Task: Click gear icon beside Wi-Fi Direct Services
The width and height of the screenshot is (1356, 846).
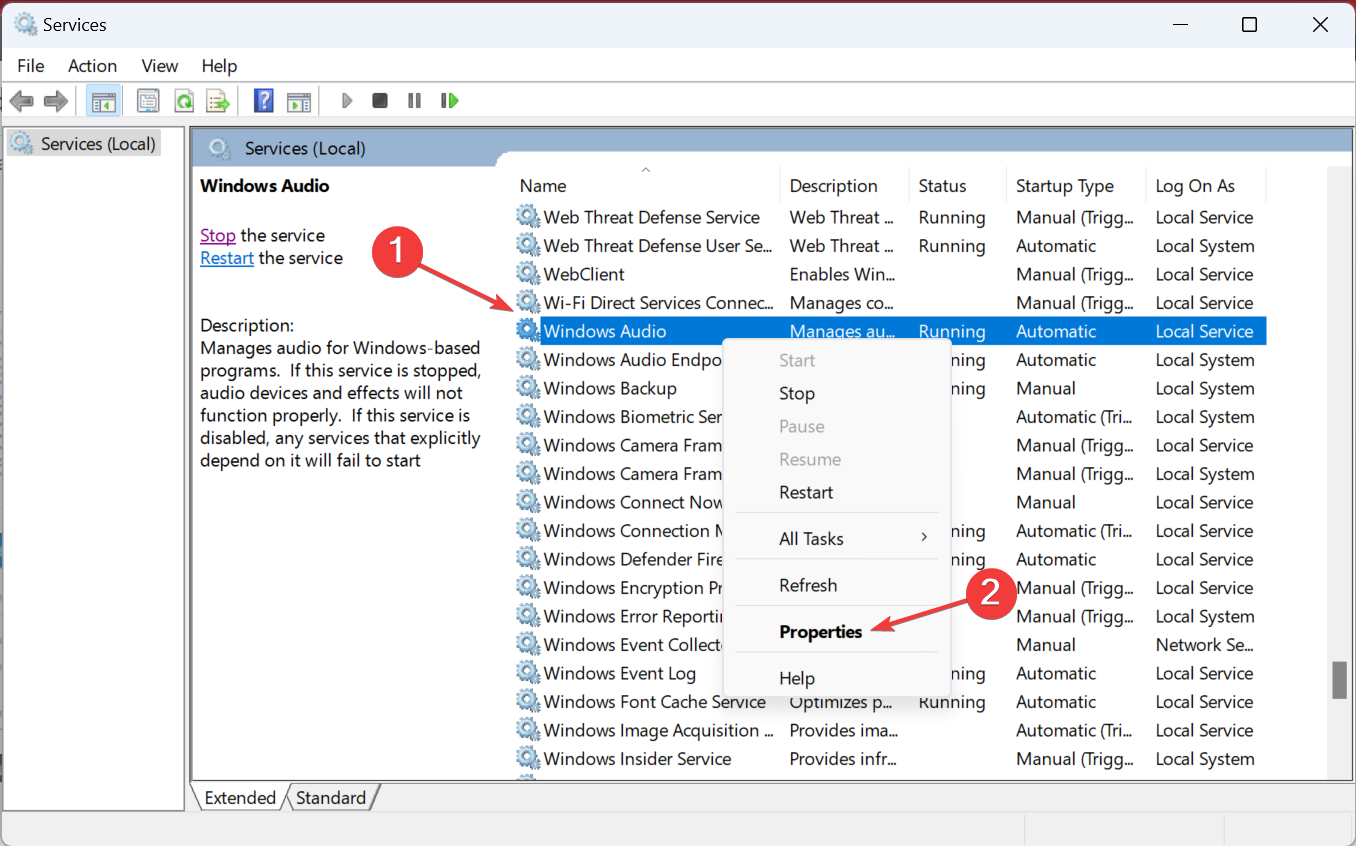Action: coord(527,303)
